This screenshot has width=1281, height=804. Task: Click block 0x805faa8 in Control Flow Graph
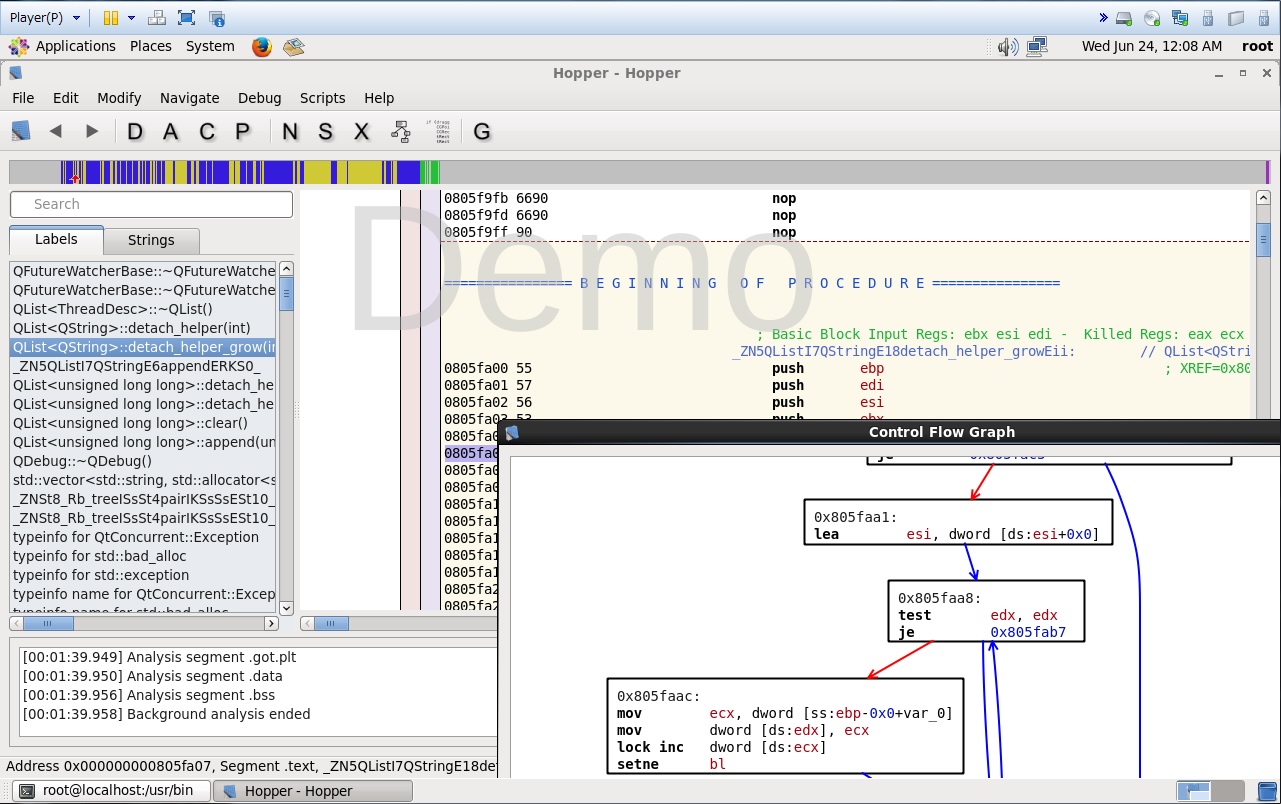[x=986, y=611]
